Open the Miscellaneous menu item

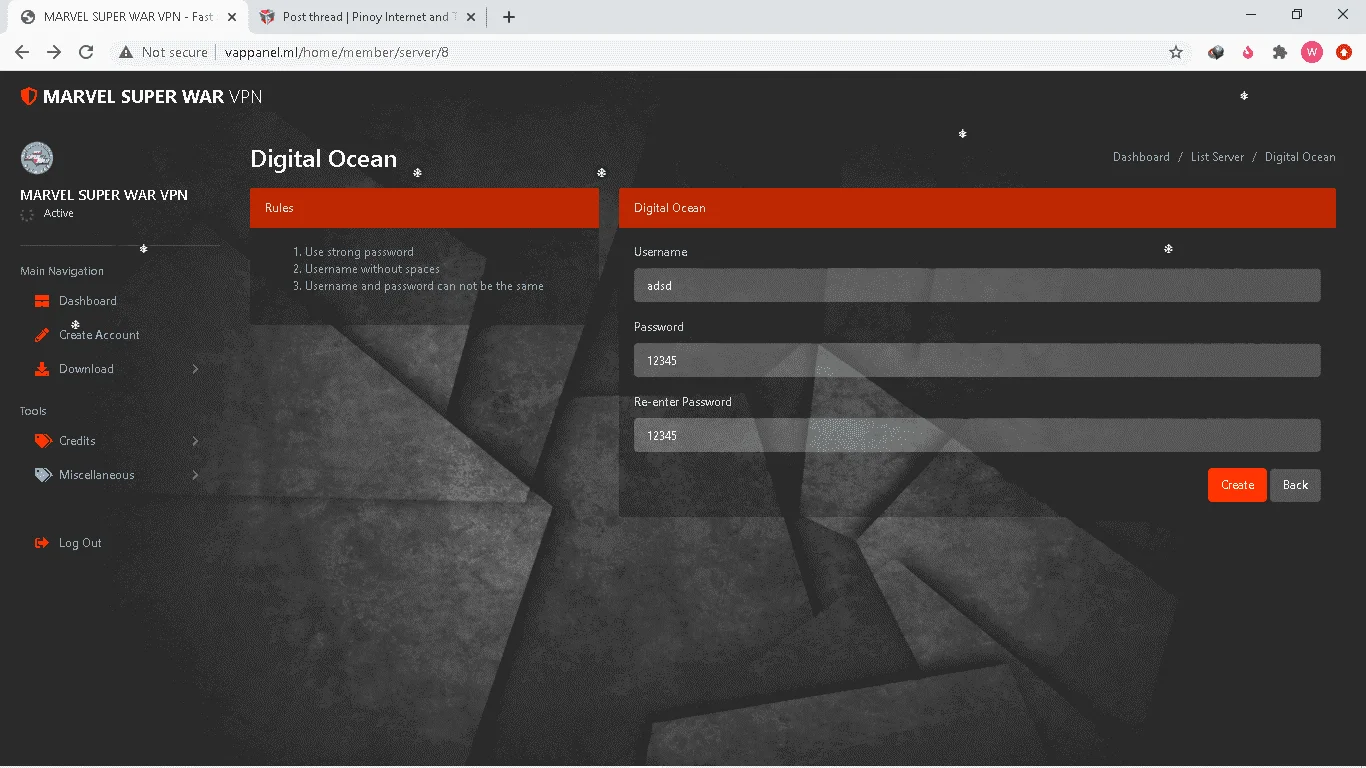pyautogui.click(x=96, y=475)
